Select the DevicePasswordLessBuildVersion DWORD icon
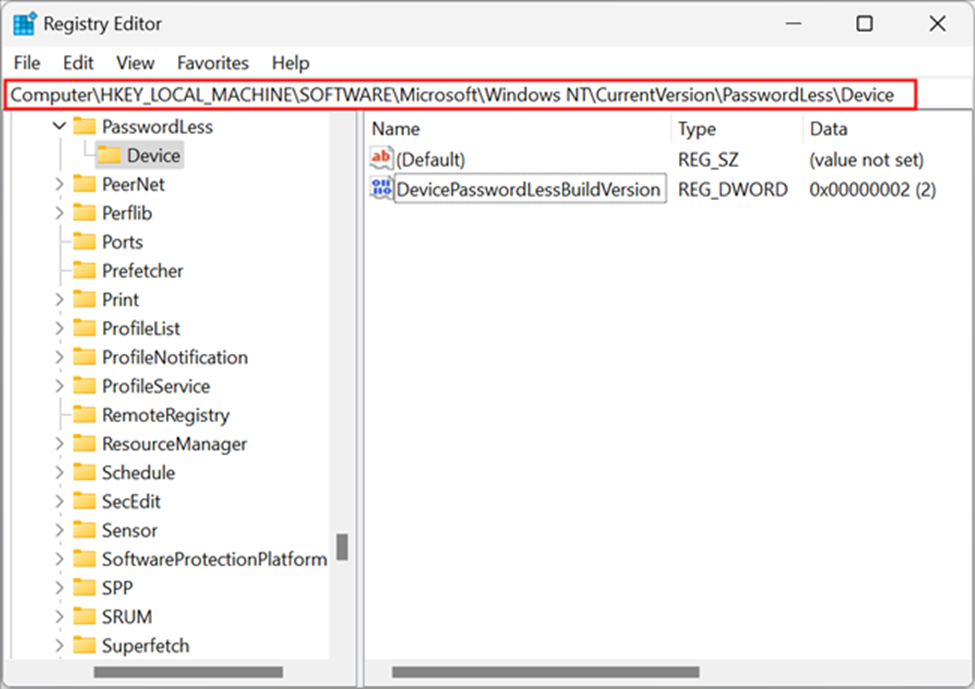975x689 pixels. coord(381,188)
